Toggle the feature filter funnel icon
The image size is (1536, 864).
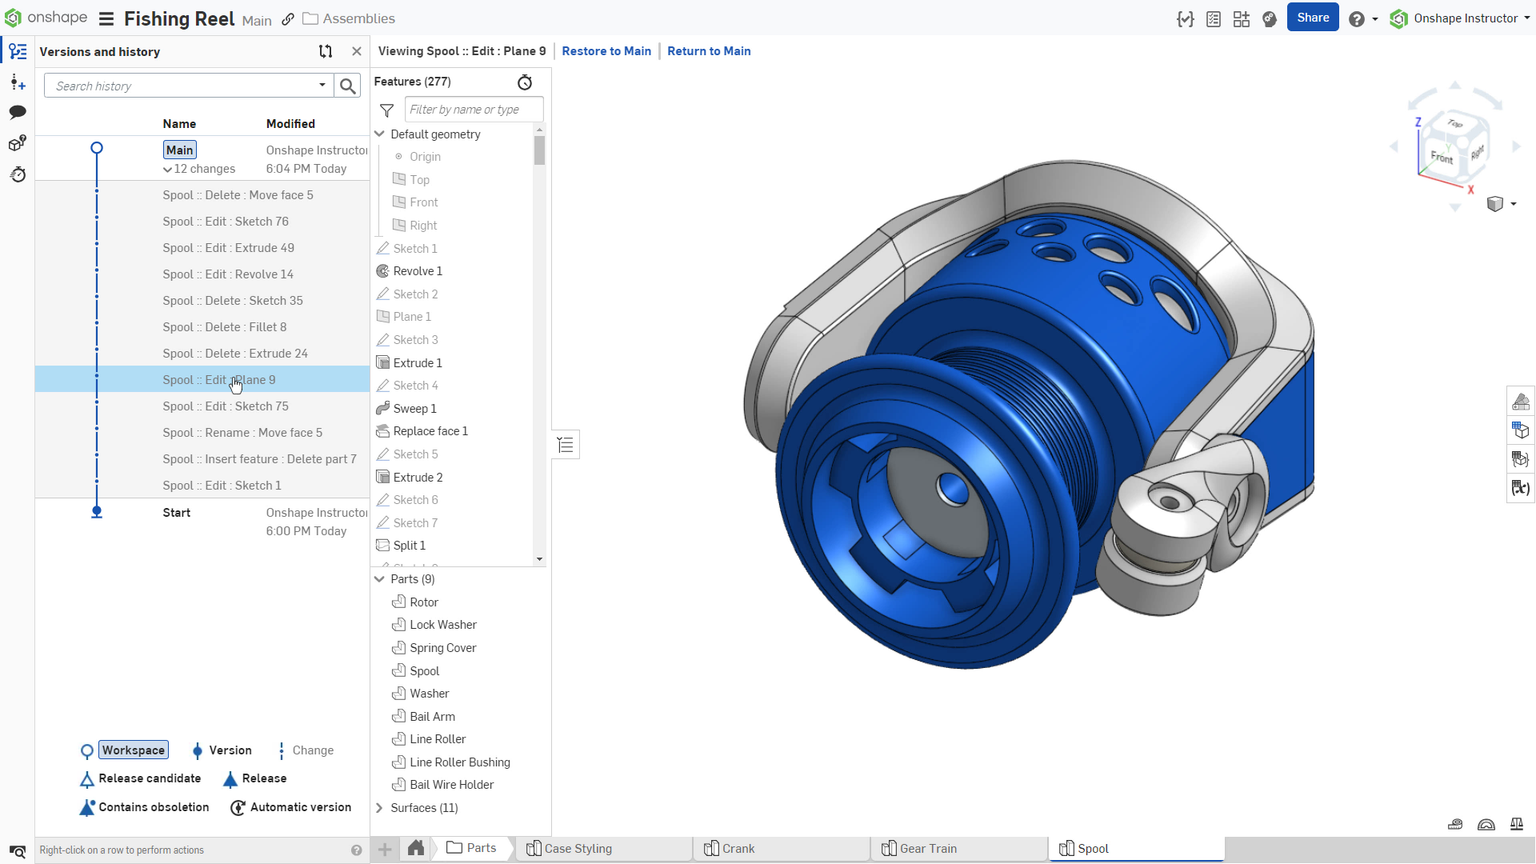[386, 110]
